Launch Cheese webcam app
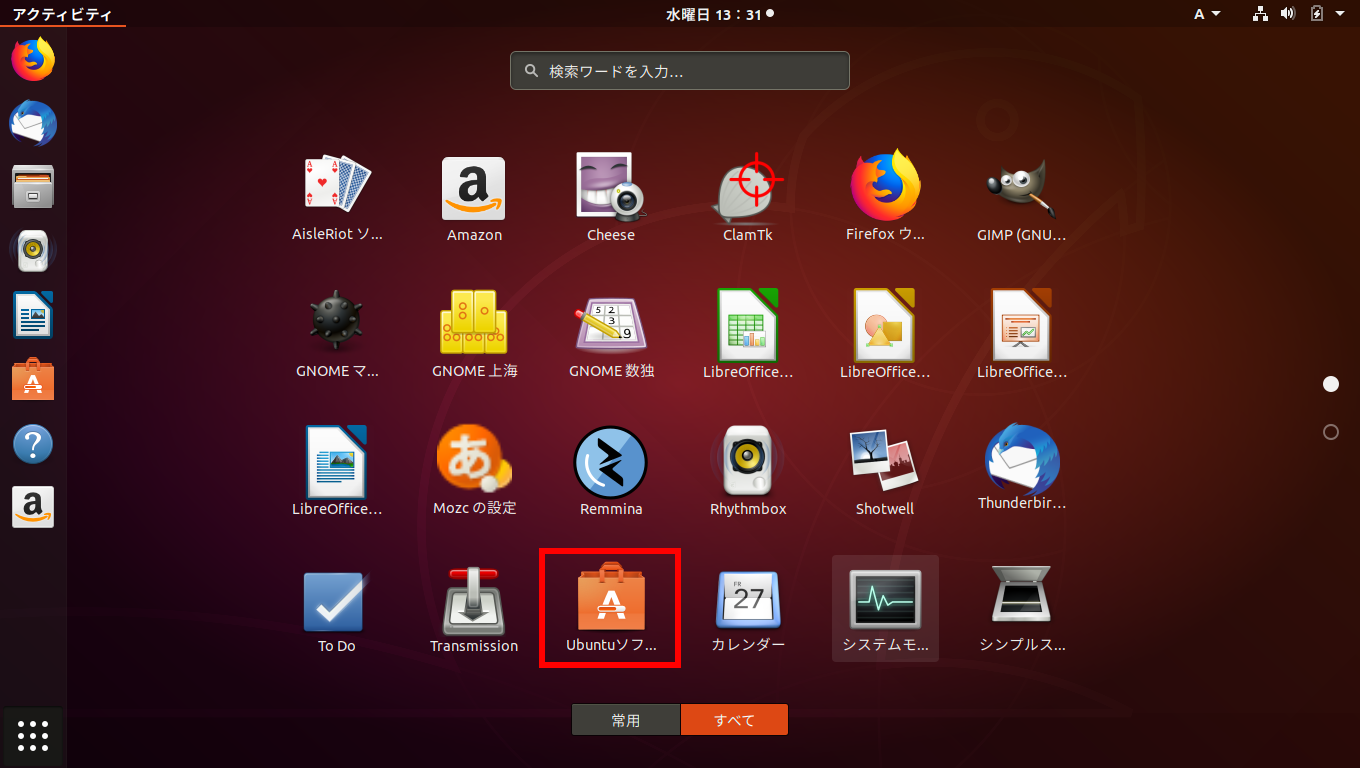 point(611,197)
